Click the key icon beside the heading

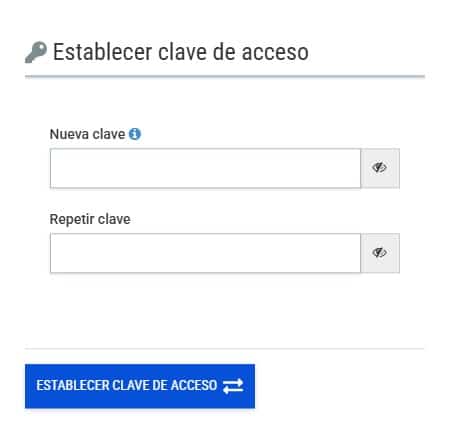point(36,52)
